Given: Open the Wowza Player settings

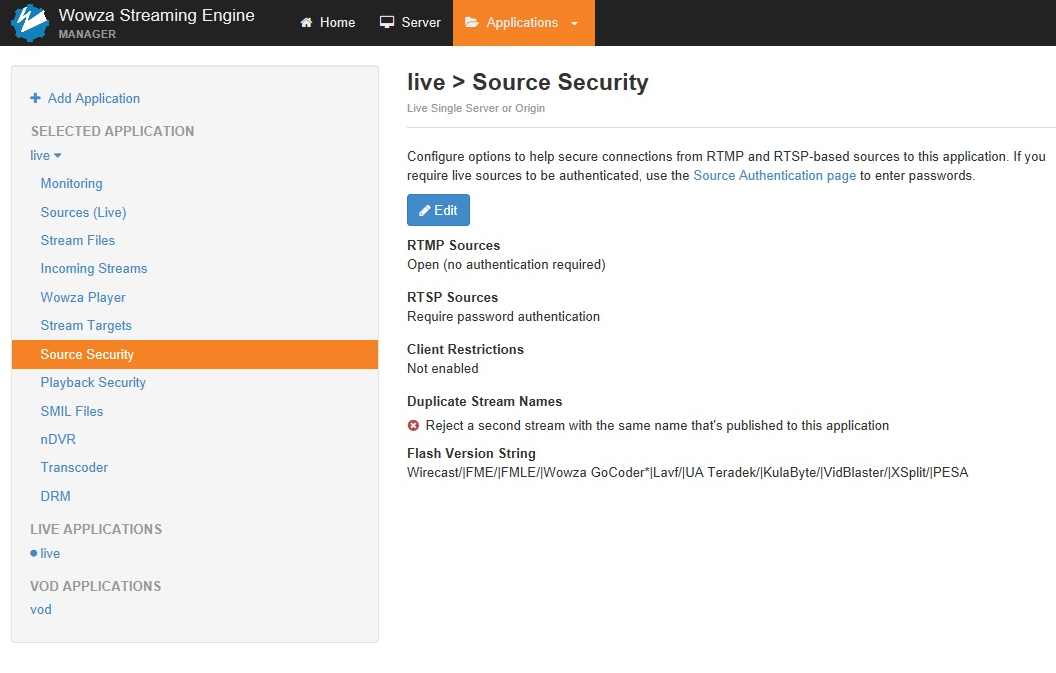Looking at the screenshot, I should pyautogui.click(x=83, y=297).
